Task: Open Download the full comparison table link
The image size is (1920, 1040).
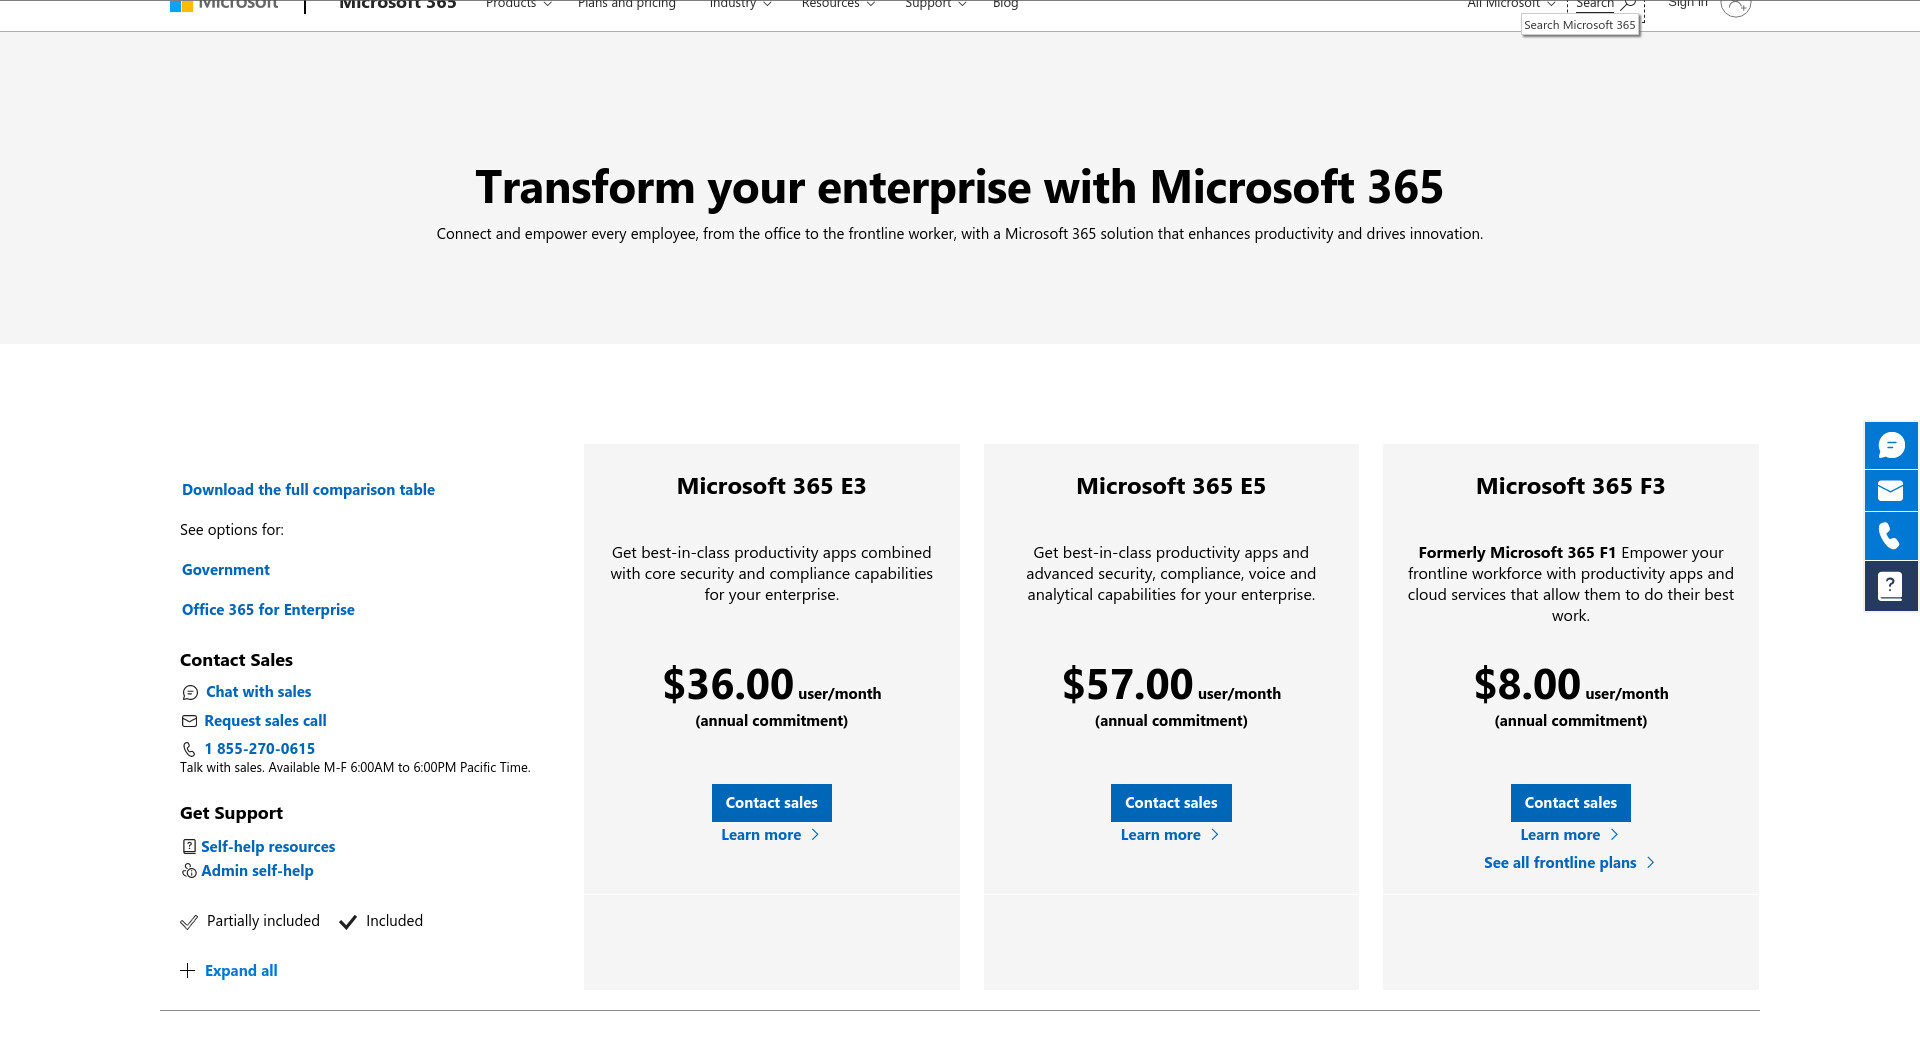Action: (x=308, y=490)
